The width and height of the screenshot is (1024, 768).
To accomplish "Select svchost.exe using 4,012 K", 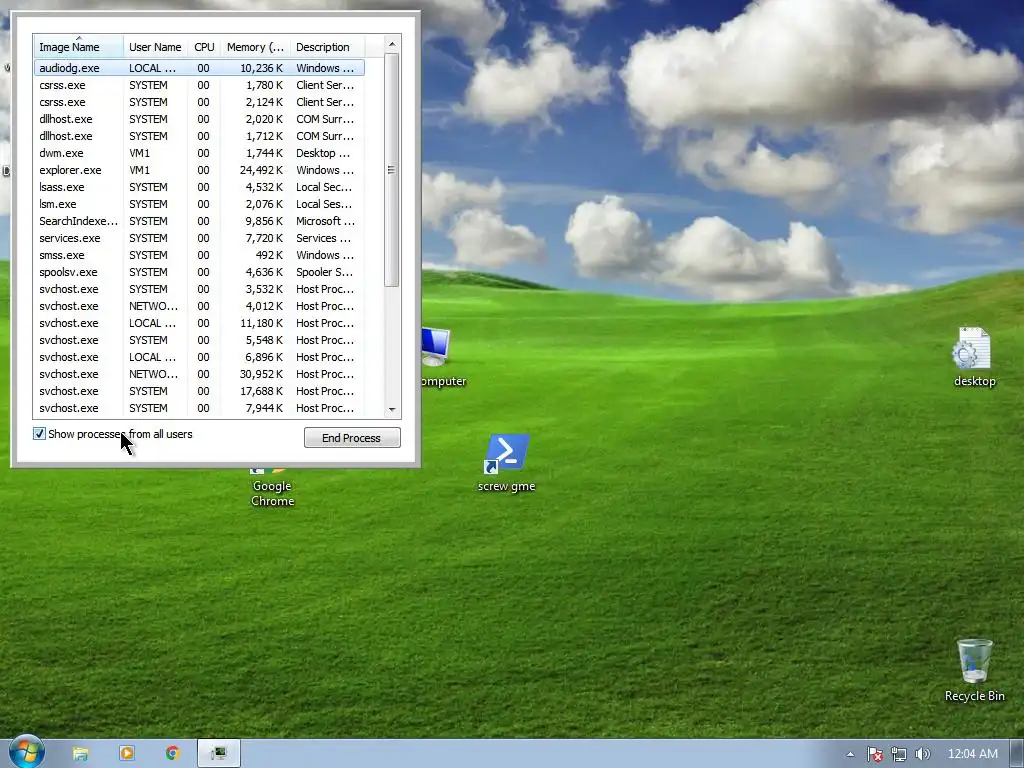I will pyautogui.click(x=199, y=306).
